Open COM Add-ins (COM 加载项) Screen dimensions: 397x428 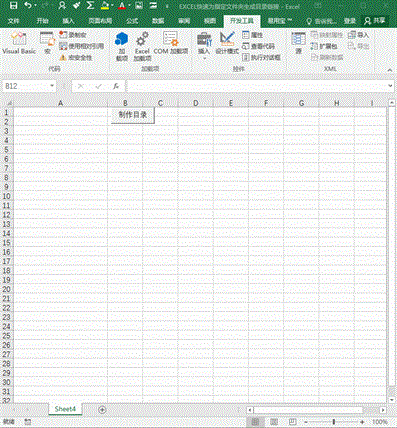[x=171, y=43]
